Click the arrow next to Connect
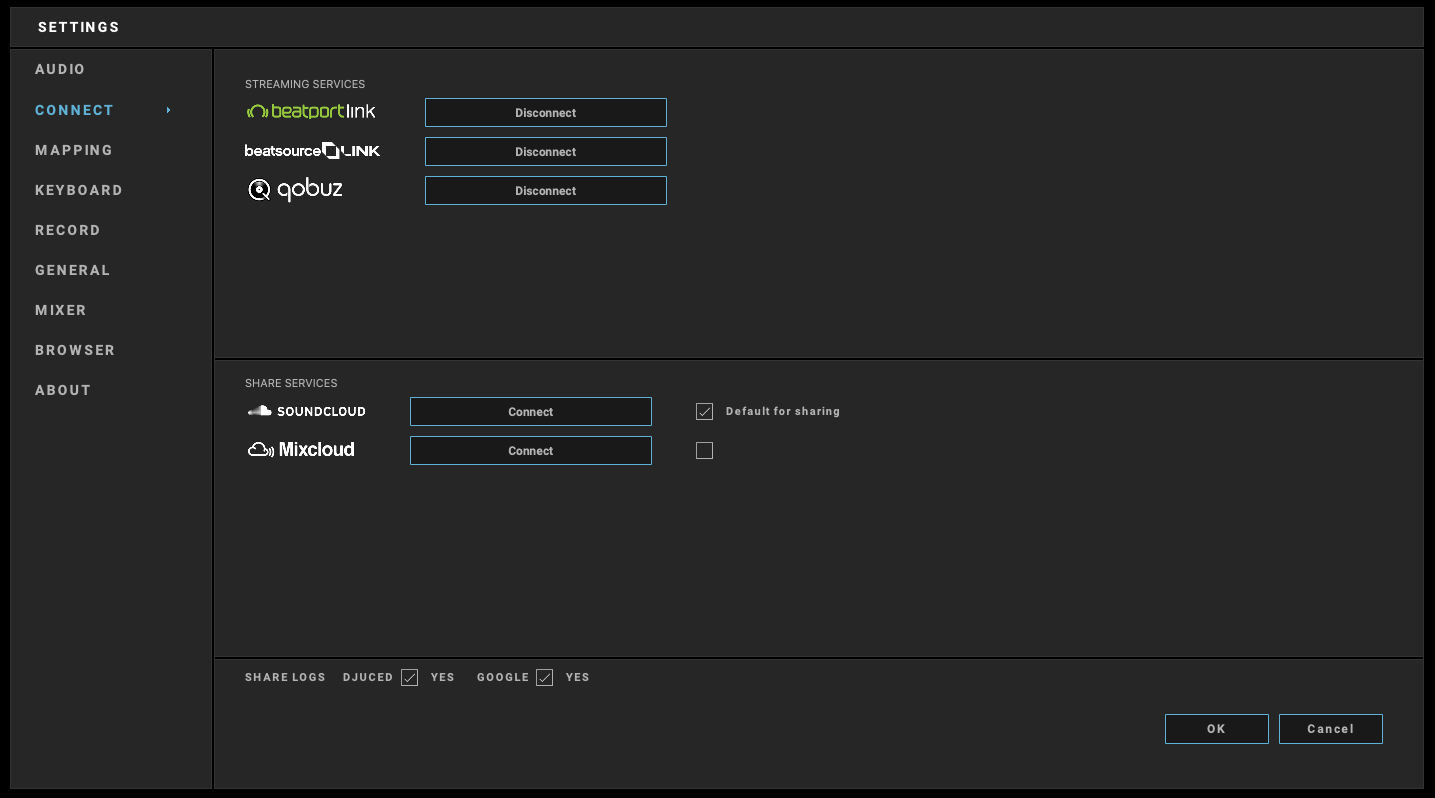 click(x=169, y=110)
